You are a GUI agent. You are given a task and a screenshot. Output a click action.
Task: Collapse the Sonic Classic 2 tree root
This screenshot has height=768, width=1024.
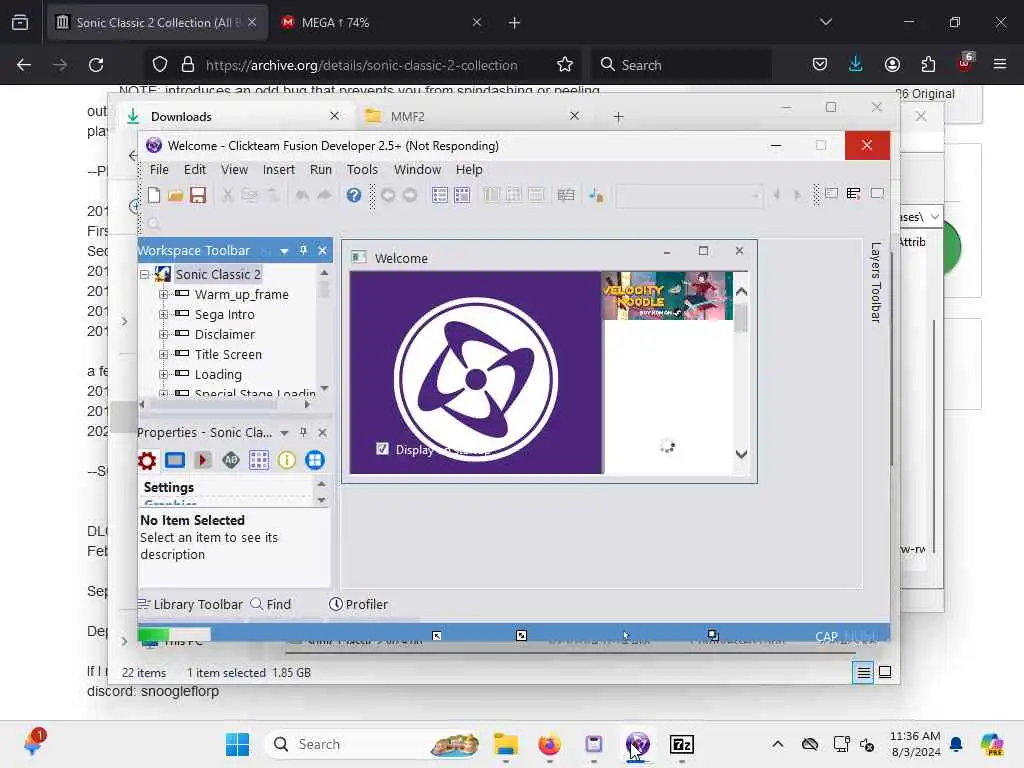[145, 274]
